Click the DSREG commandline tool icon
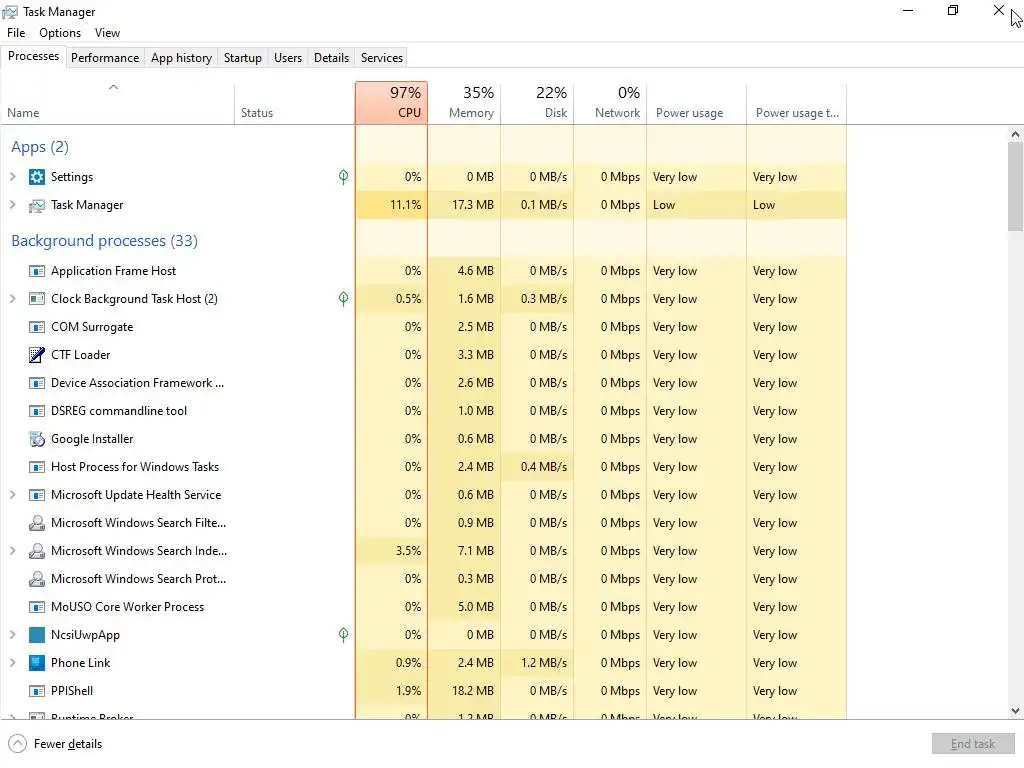 tap(37, 411)
